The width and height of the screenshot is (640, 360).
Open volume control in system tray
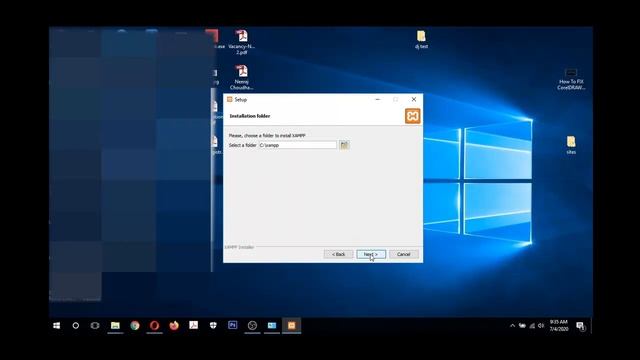coord(541,325)
